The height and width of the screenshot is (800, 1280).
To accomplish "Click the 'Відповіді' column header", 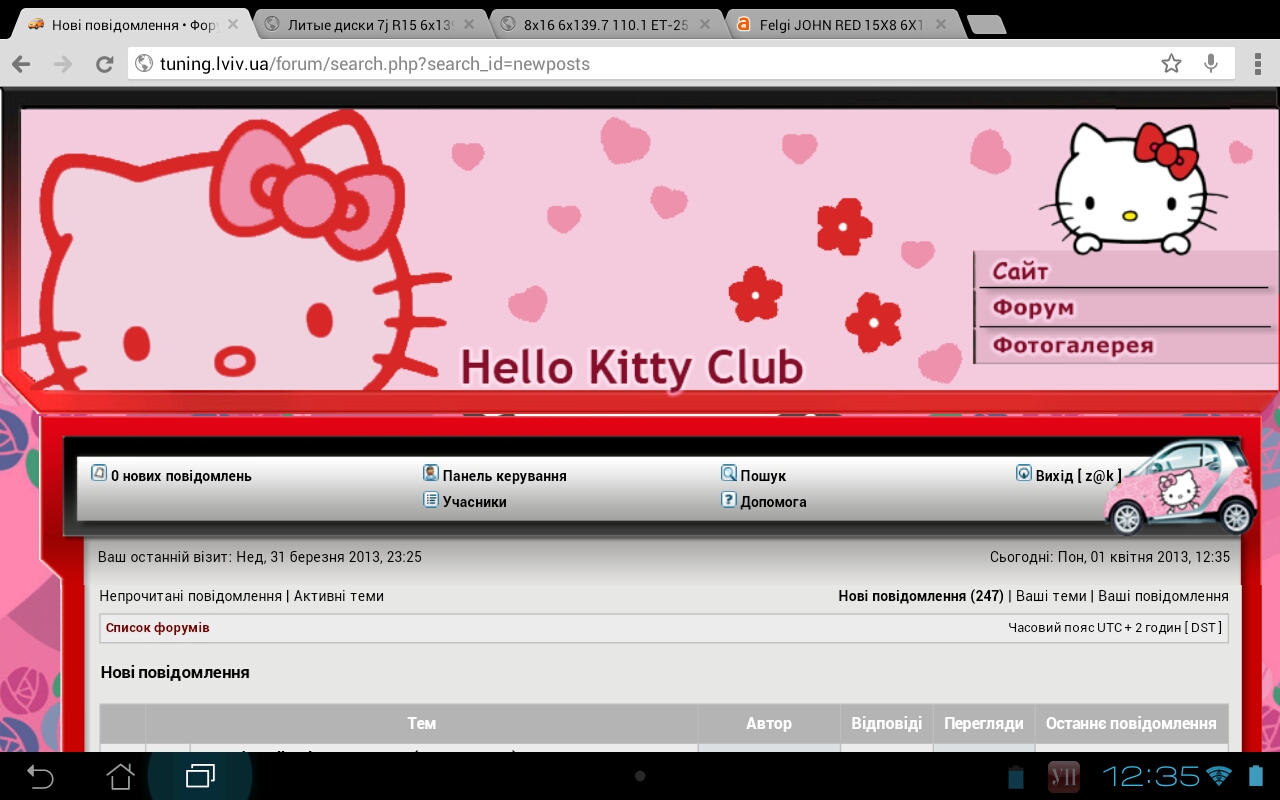I will click(x=887, y=723).
